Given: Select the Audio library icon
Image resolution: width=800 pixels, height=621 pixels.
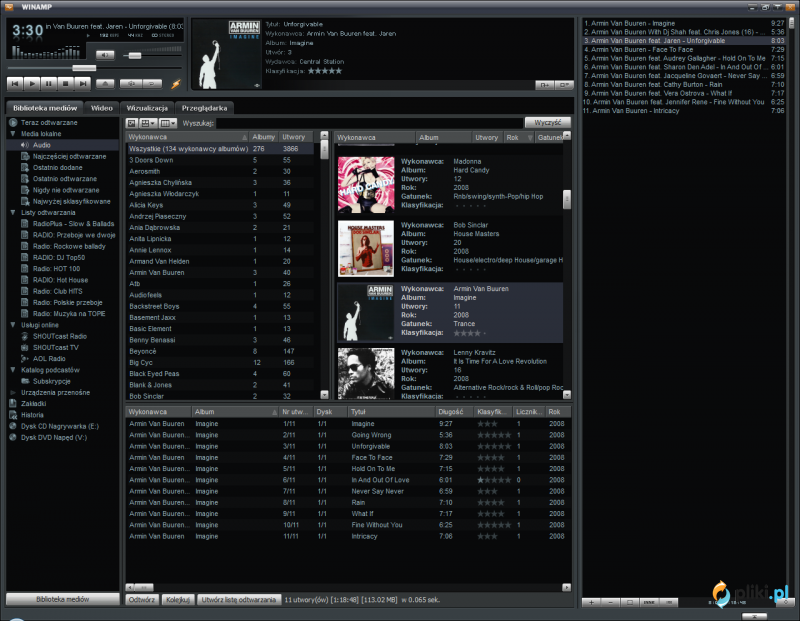Looking at the screenshot, I should (x=24, y=145).
